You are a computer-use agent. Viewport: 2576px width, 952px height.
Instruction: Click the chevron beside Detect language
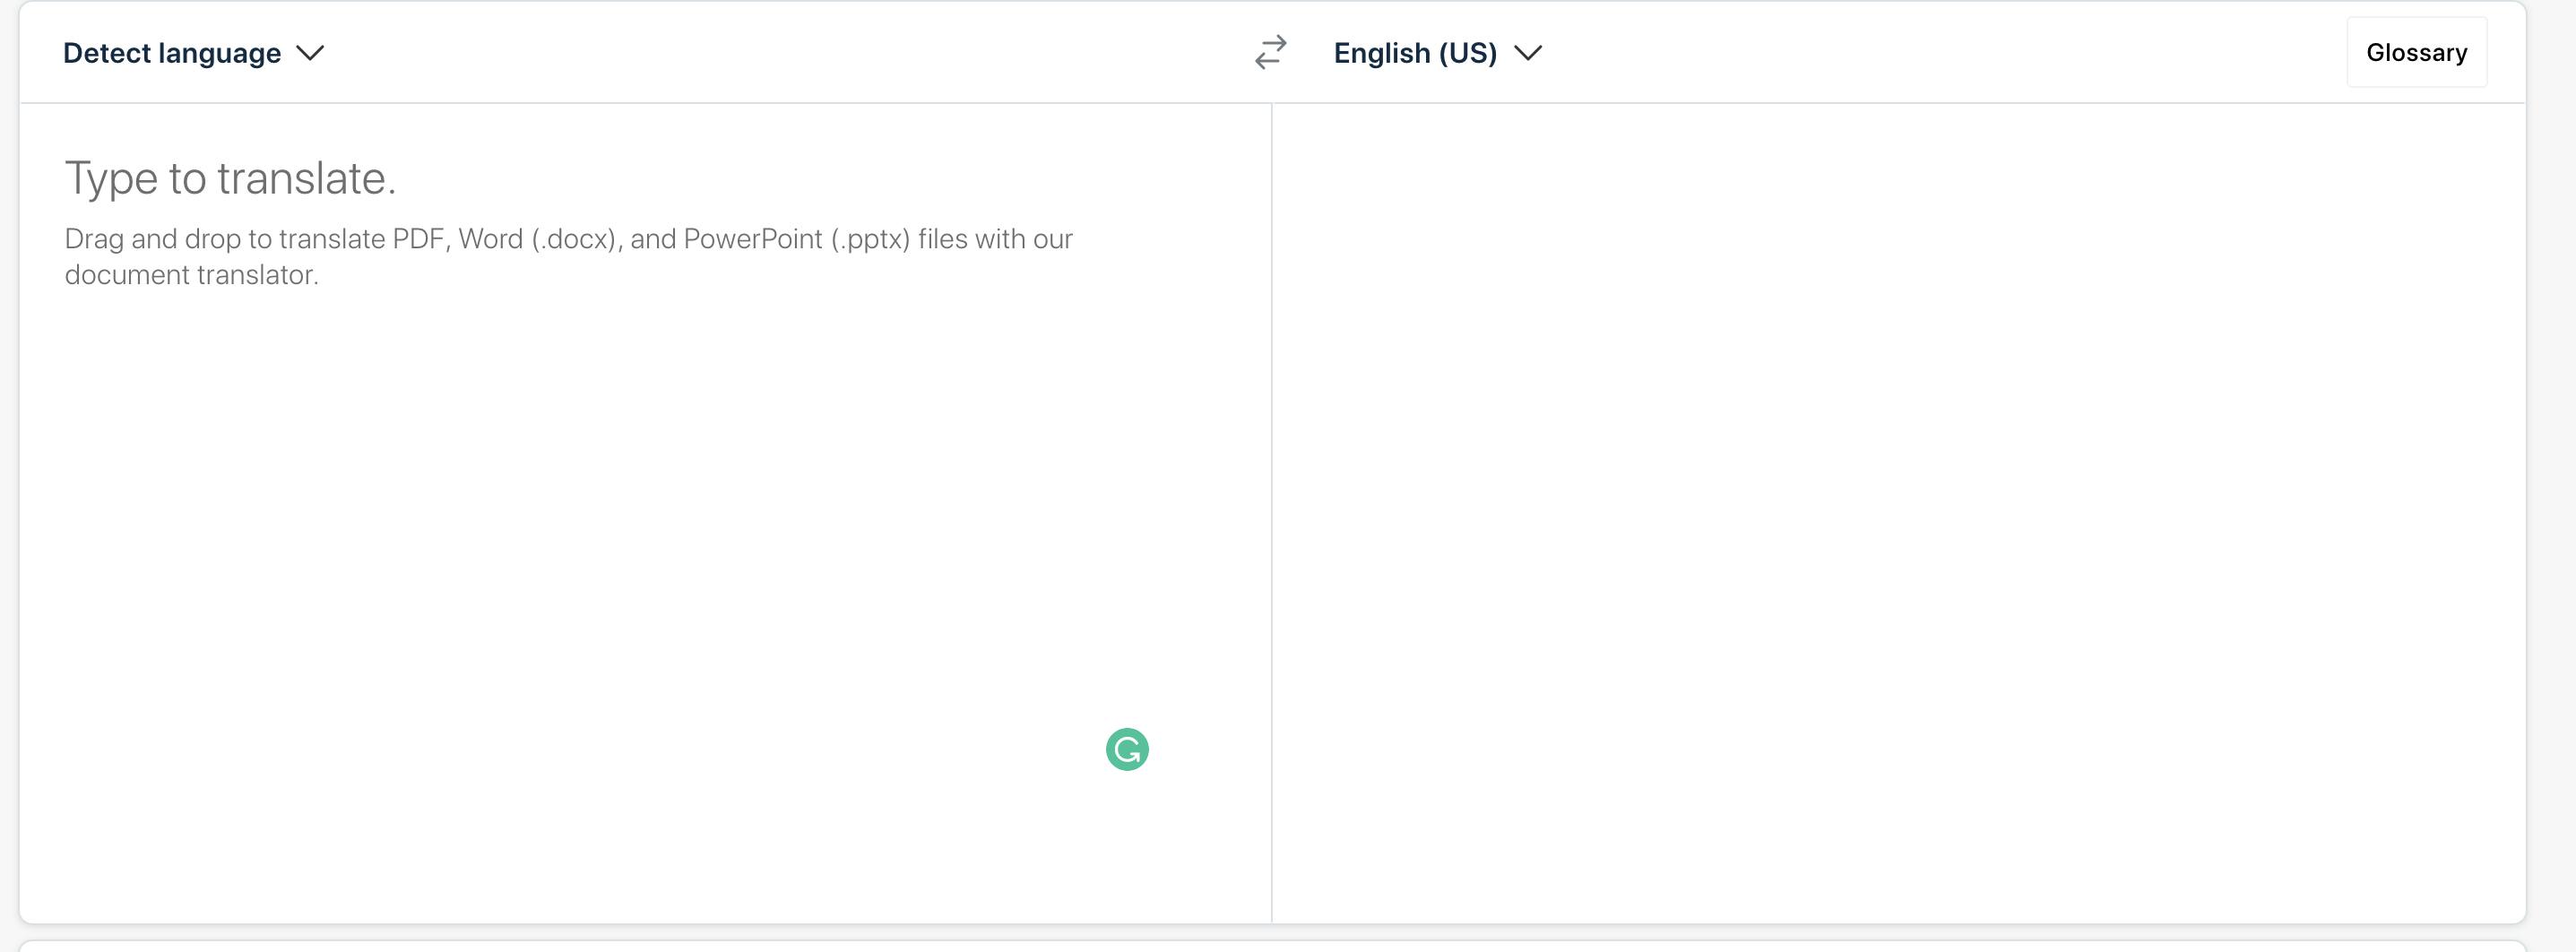pyautogui.click(x=311, y=53)
